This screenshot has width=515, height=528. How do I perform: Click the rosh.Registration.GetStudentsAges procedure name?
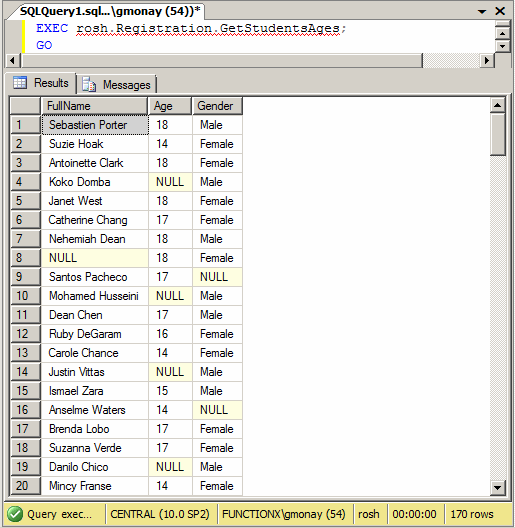click(x=208, y=28)
